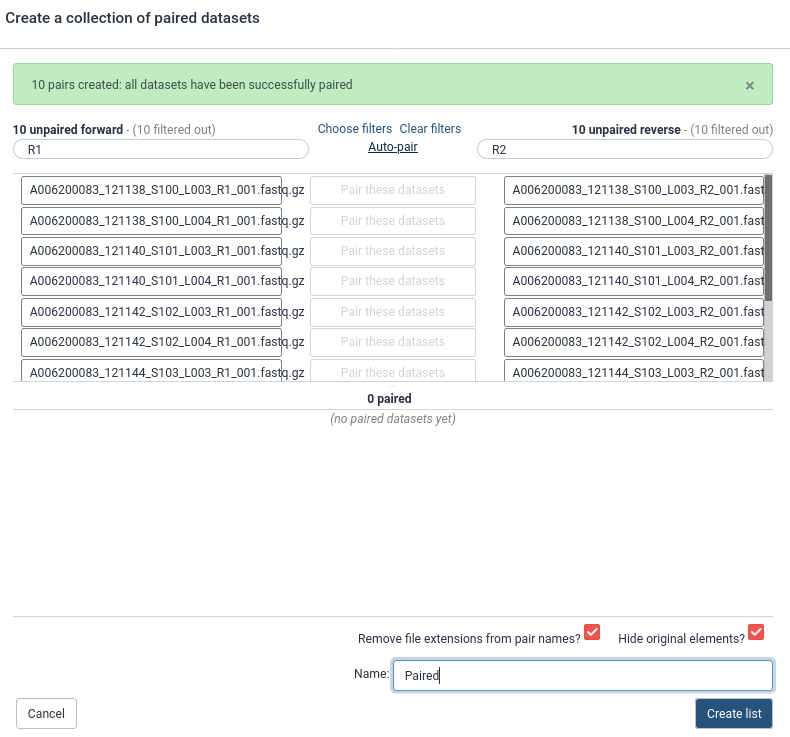790x737 pixels.
Task: Select forward dataset S100_L003_R1_001.fastq.gz
Action: click(151, 190)
